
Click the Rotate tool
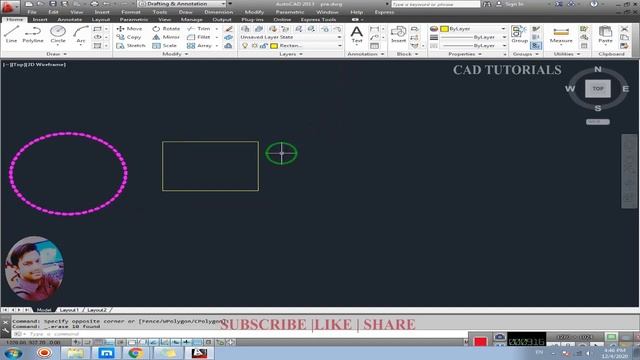pyautogui.click(x=166, y=29)
